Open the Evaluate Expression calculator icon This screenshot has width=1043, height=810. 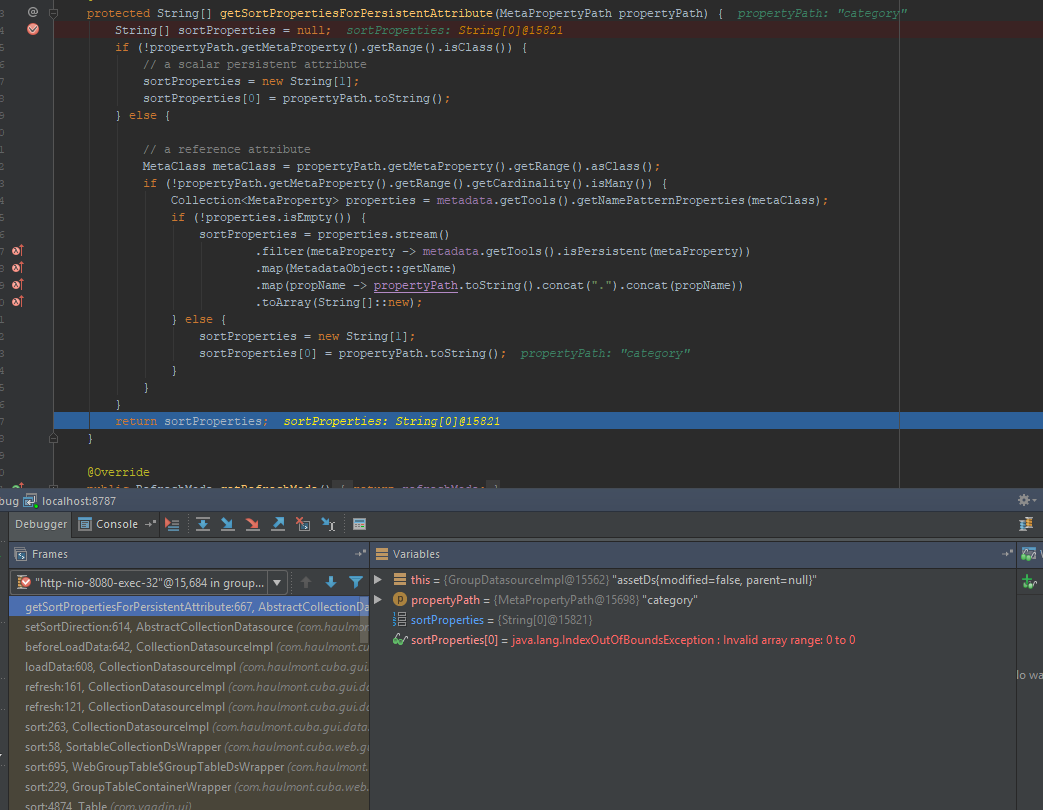click(x=359, y=525)
